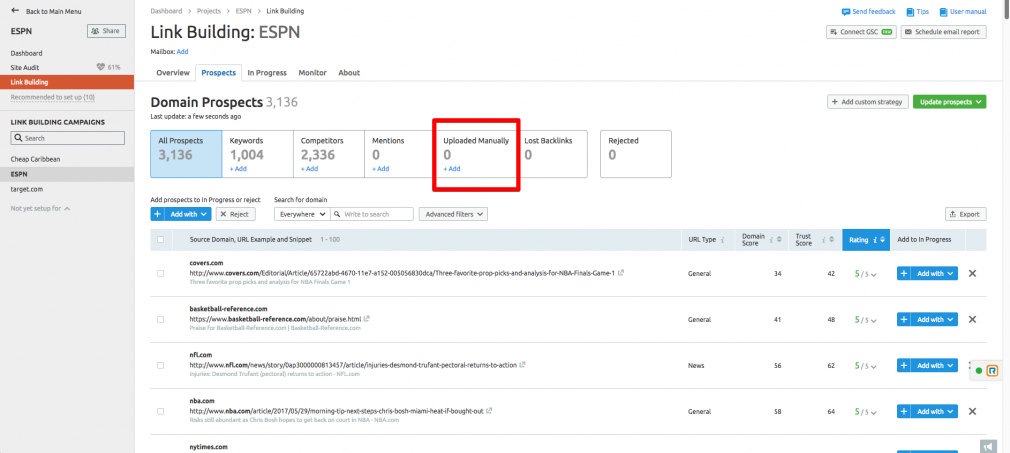This screenshot has width=1010, height=453.
Task: Click the Add custom strategy button
Action: pos(868,102)
